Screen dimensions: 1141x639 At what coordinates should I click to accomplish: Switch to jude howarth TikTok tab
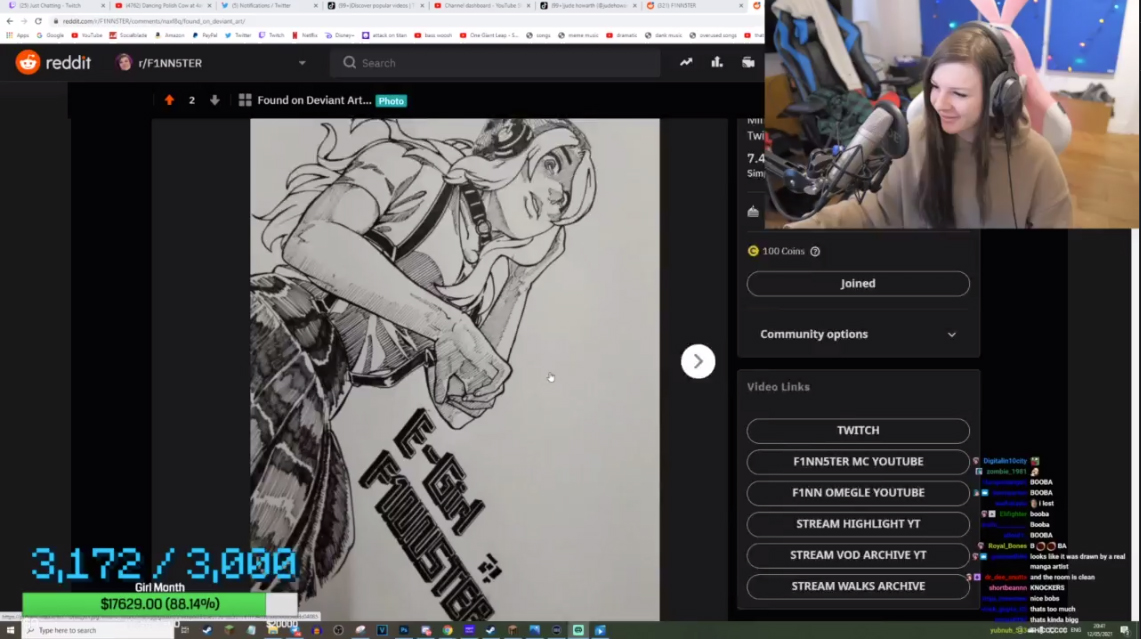pos(588,6)
